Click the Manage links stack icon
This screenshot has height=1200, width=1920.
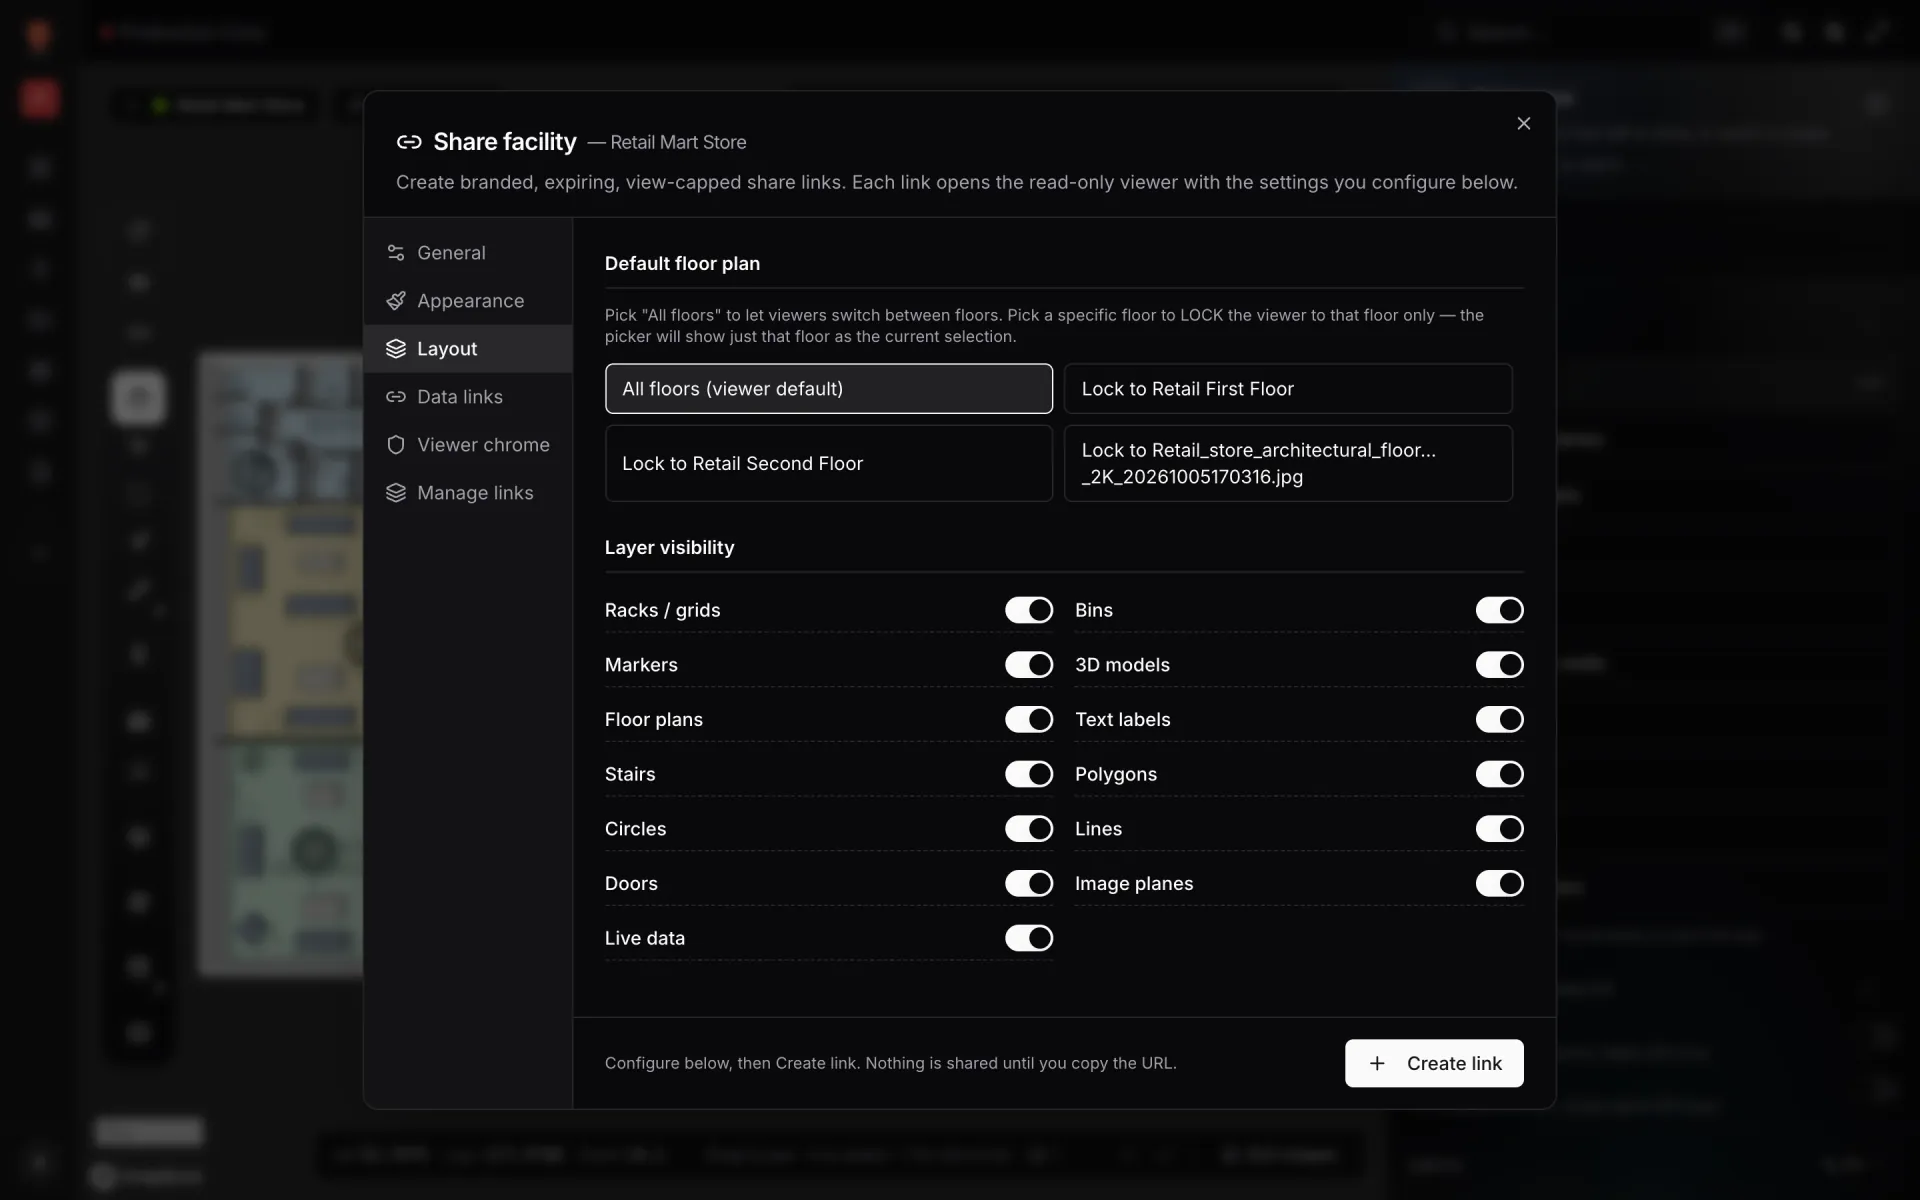pos(396,493)
